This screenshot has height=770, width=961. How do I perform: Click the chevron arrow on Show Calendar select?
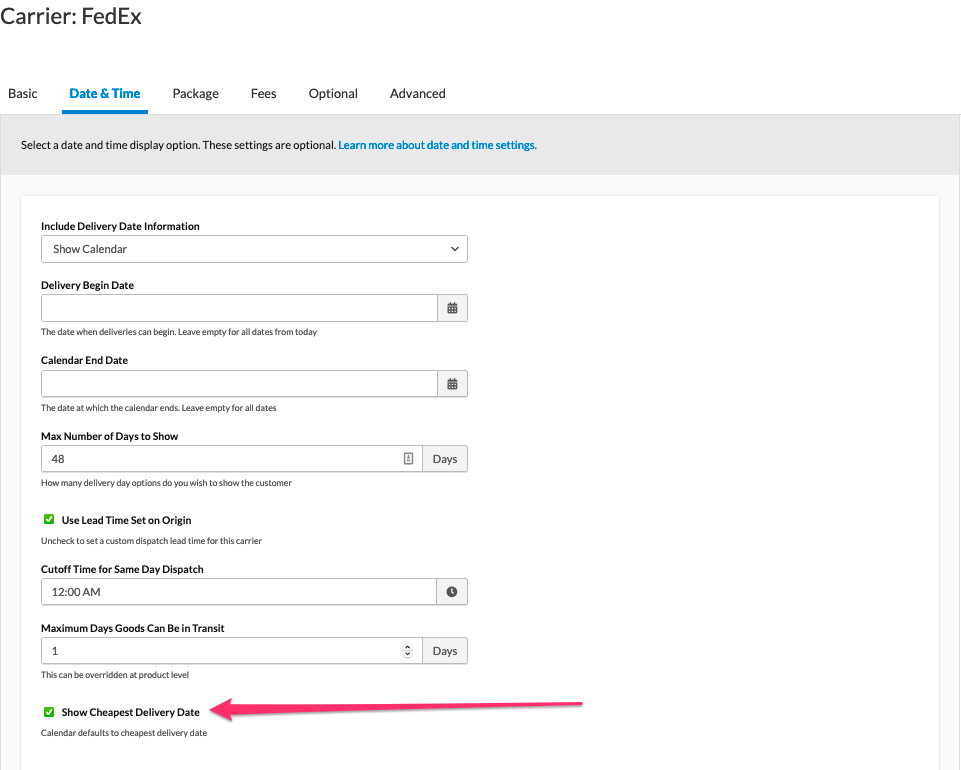point(455,249)
